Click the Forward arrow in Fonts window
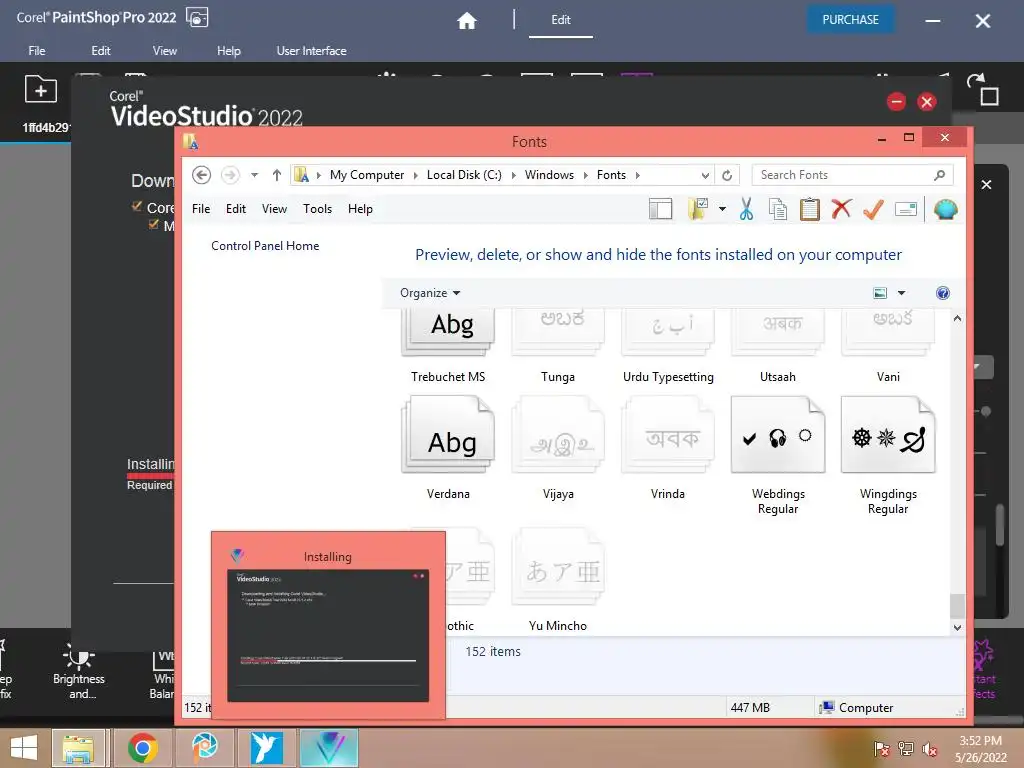This screenshot has width=1024, height=768. tap(230, 175)
